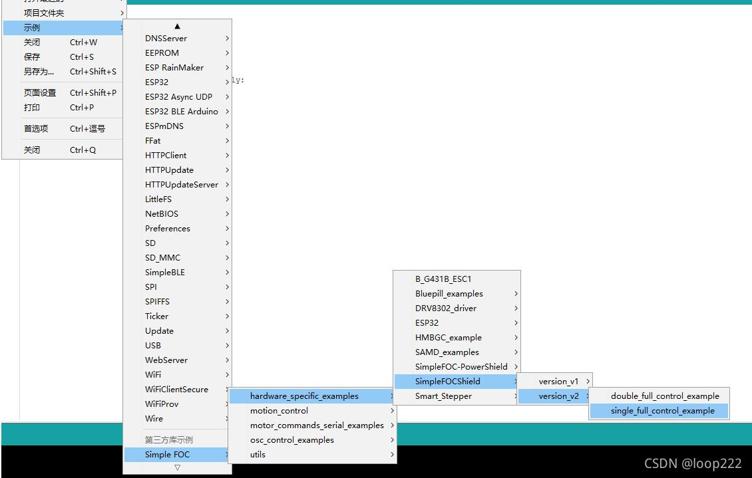This screenshot has height=478, width=752.
Task: Choose 关闭 Ctrl+Q to quit
Action: click(62, 150)
